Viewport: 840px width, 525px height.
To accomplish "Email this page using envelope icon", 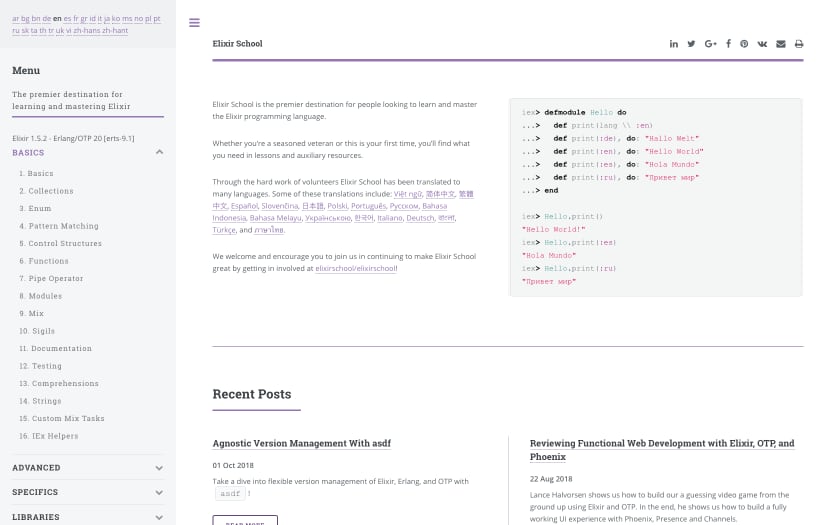I will tap(780, 44).
